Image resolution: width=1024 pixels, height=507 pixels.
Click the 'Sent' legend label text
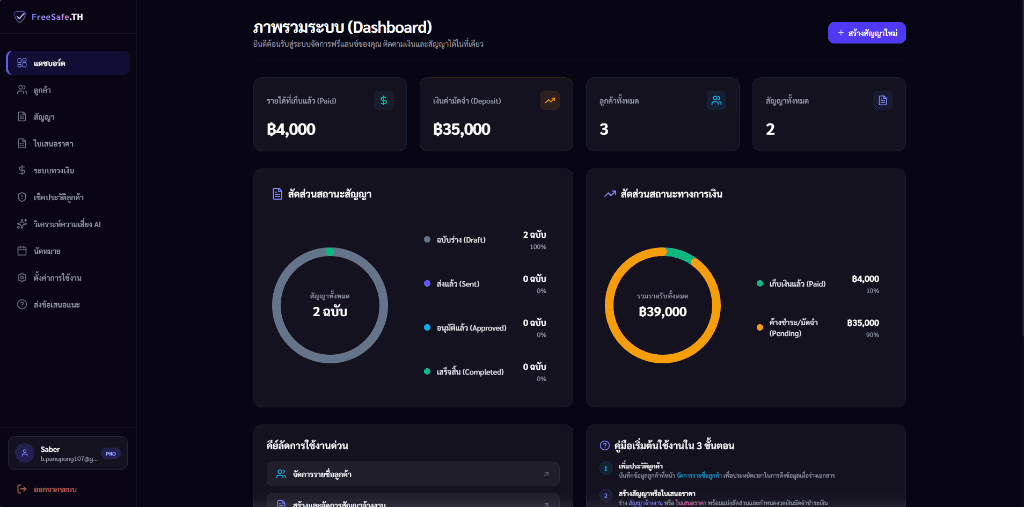click(458, 284)
